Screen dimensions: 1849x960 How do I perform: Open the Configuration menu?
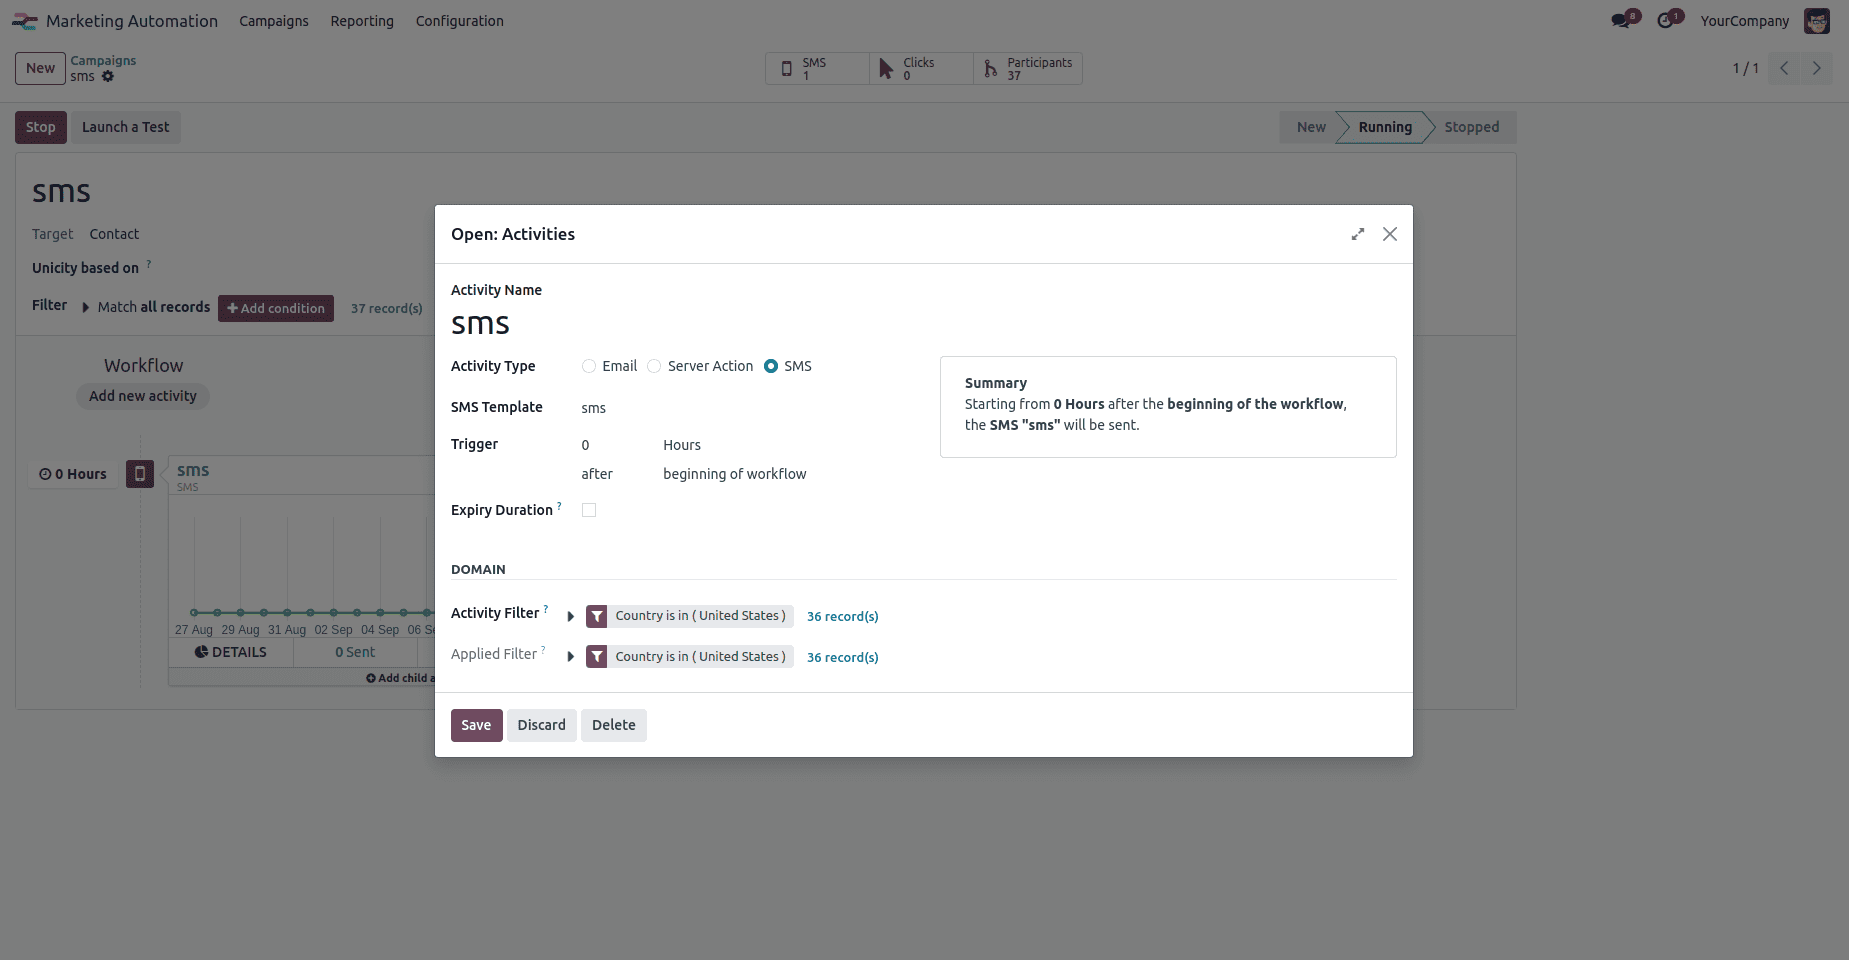(460, 21)
